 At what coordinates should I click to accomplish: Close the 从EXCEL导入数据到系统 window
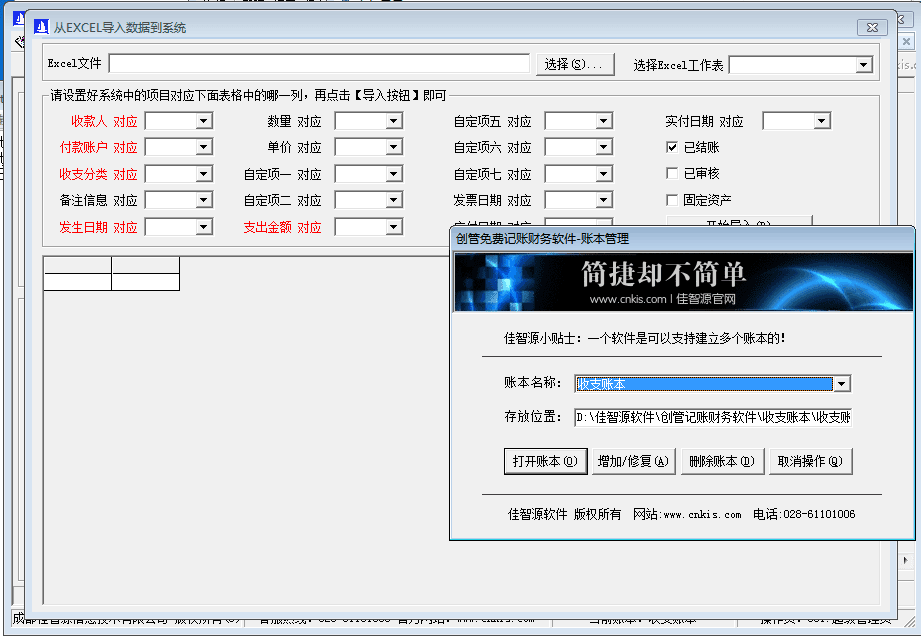click(872, 27)
